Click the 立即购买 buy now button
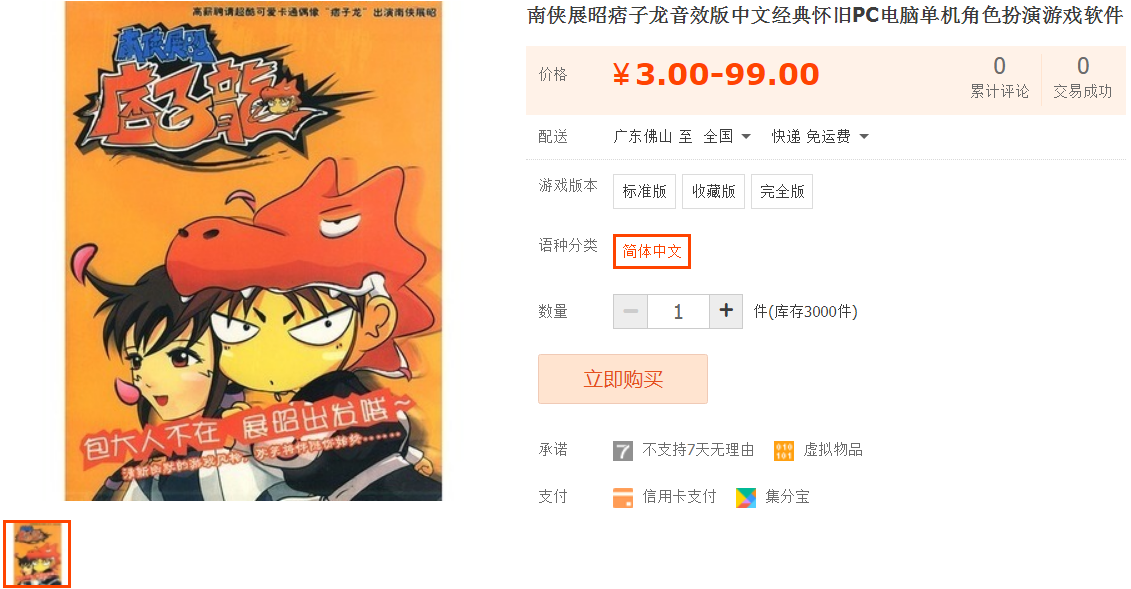 point(622,379)
